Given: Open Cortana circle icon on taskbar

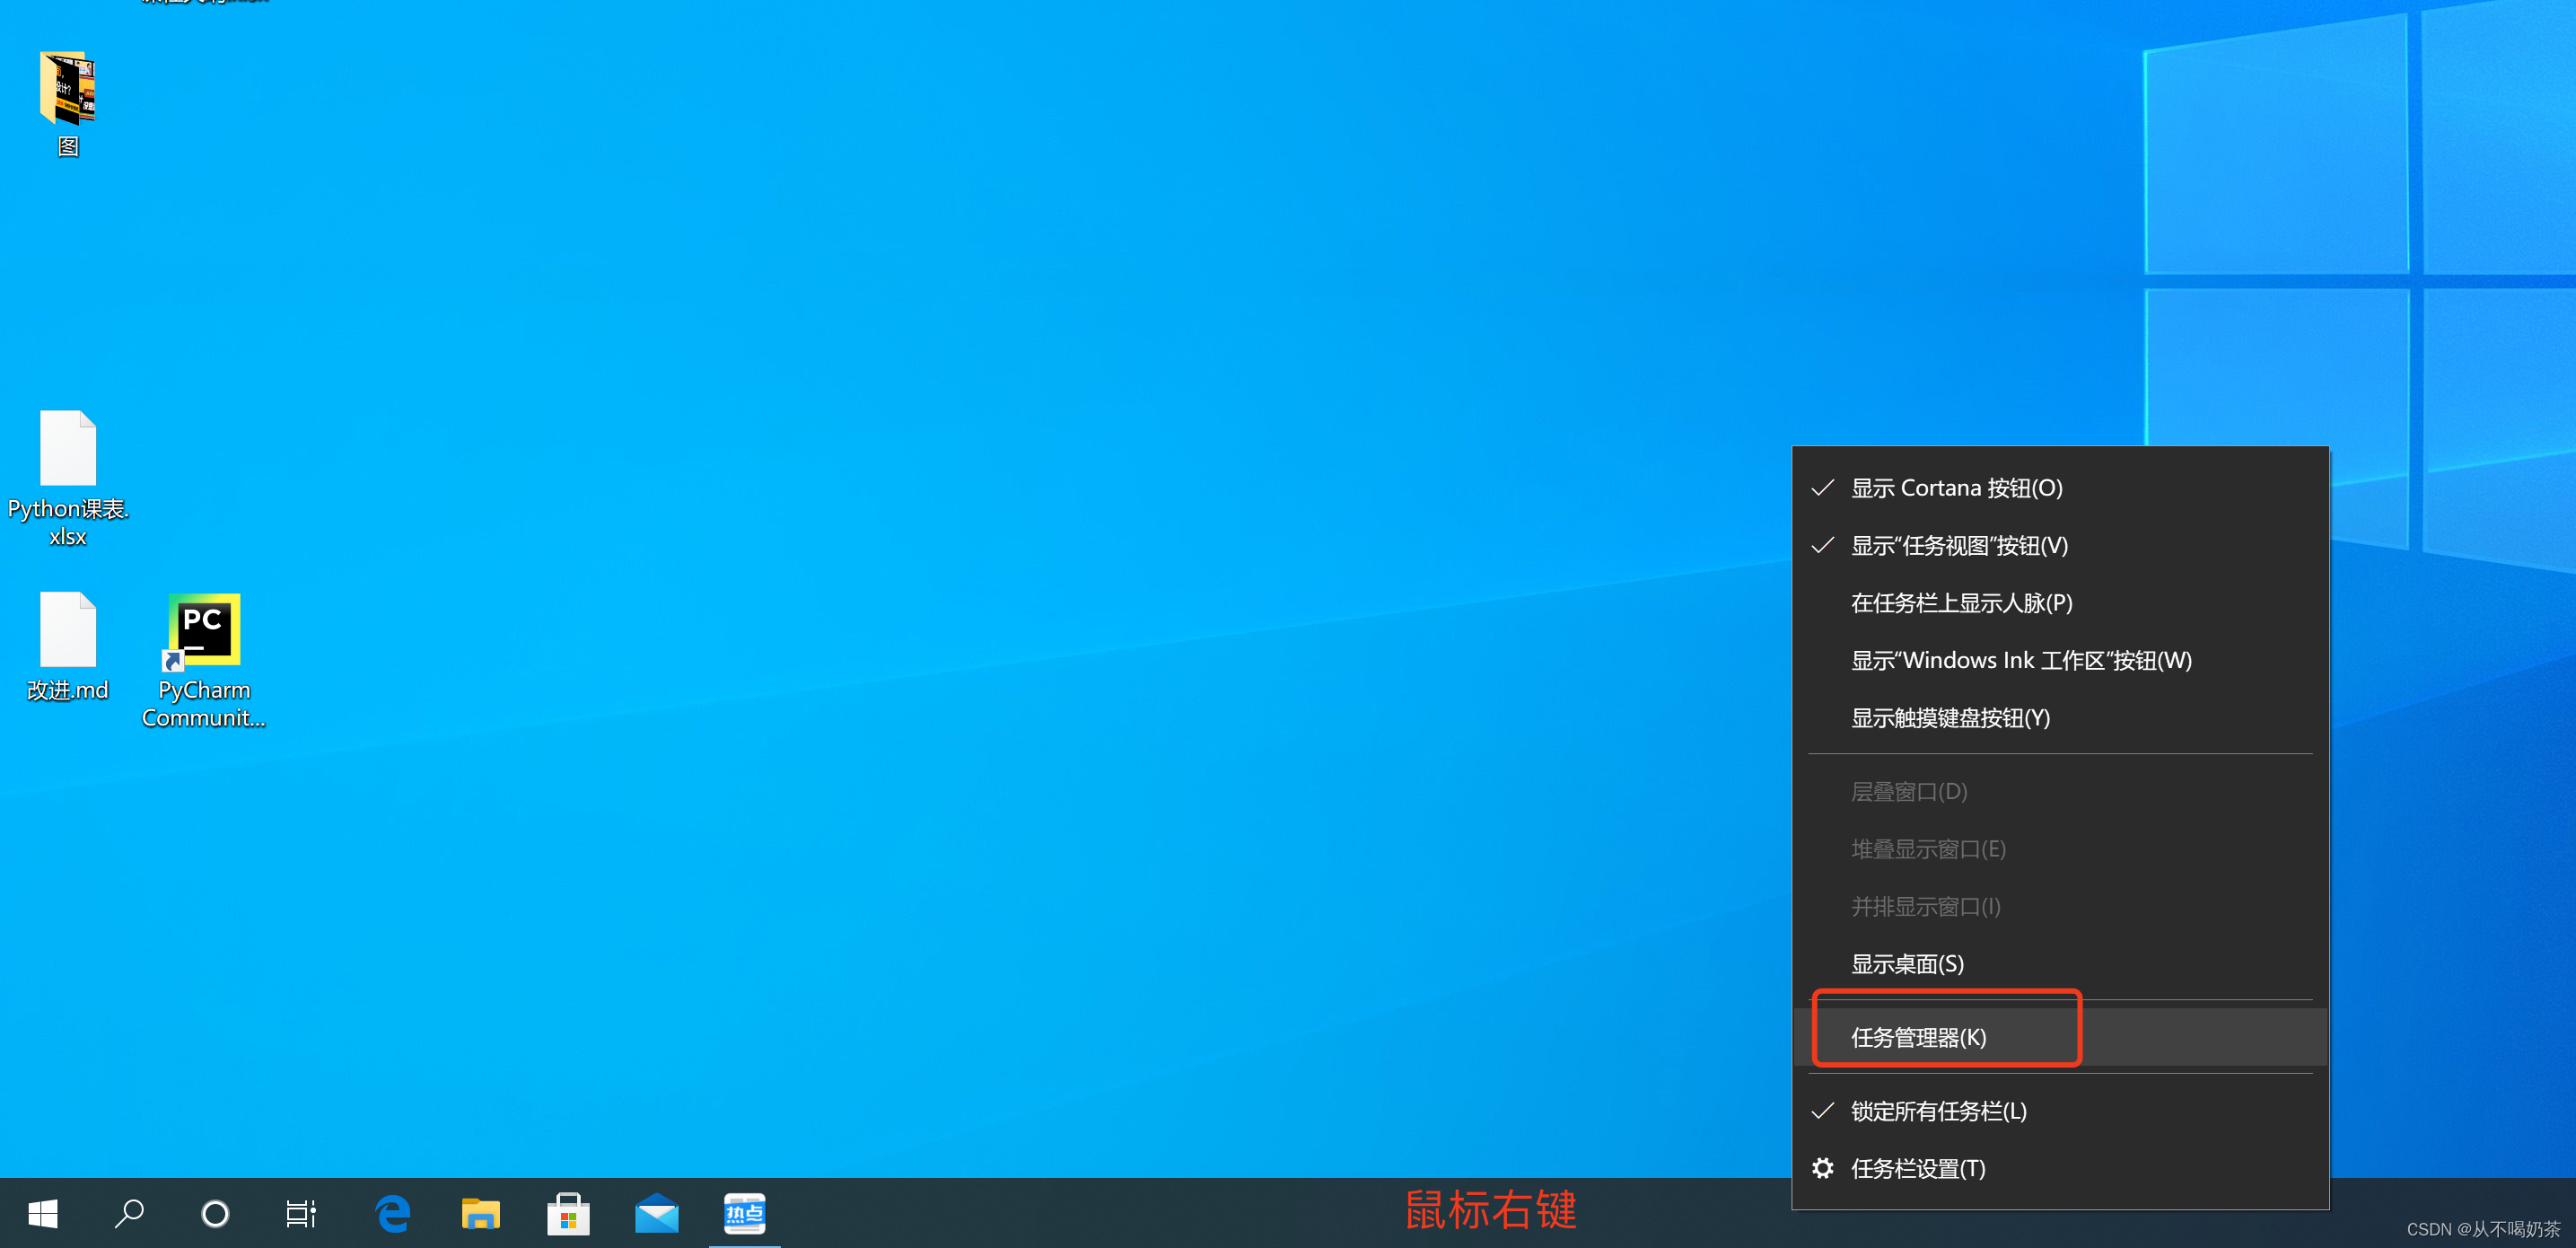Looking at the screenshot, I should (215, 1213).
